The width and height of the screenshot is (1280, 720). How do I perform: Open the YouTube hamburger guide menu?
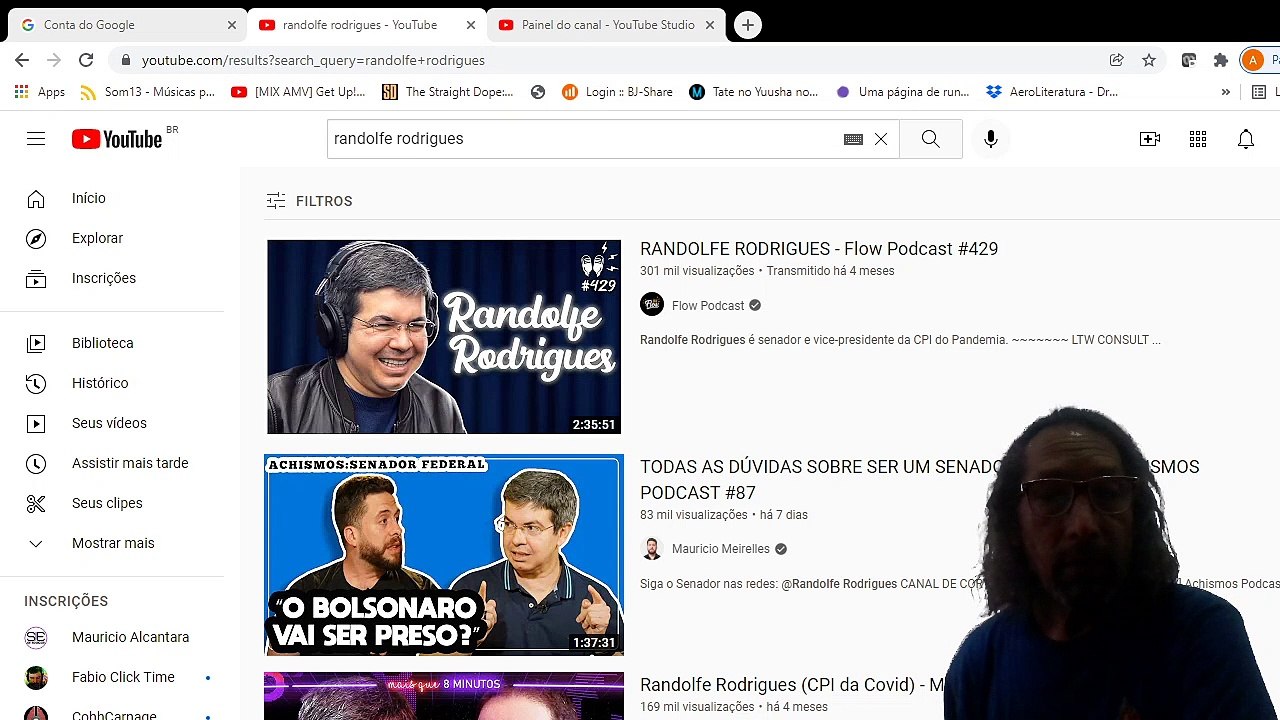(x=36, y=139)
